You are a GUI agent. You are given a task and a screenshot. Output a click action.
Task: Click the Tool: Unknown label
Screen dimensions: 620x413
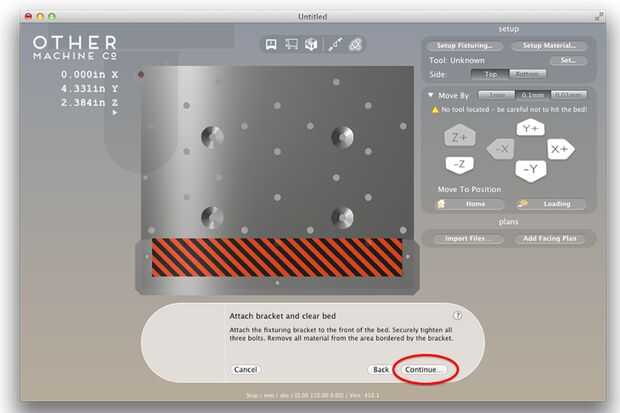[x=457, y=61]
